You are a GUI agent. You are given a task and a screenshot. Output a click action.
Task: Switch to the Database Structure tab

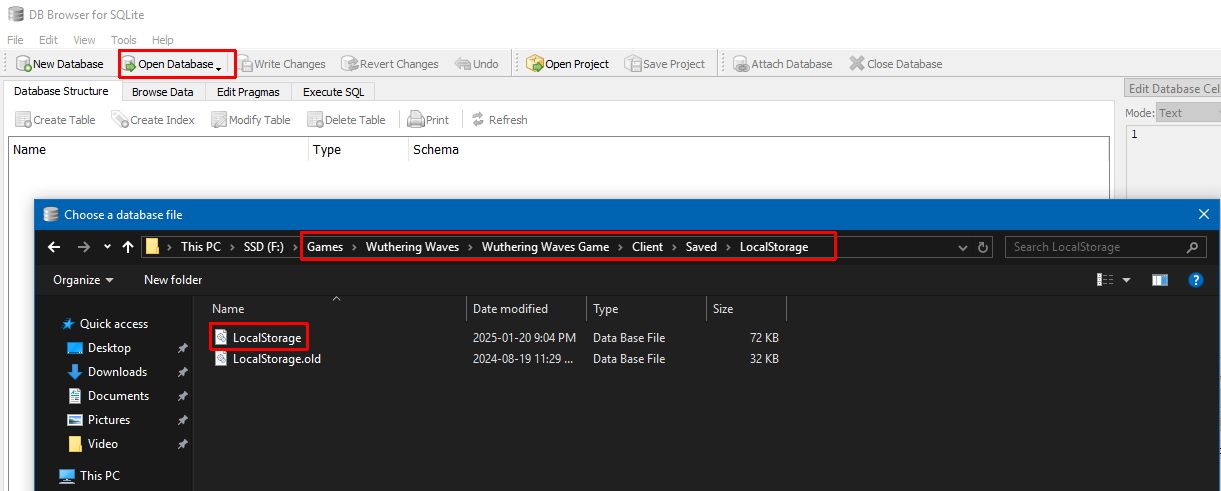pyautogui.click(x=61, y=91)
